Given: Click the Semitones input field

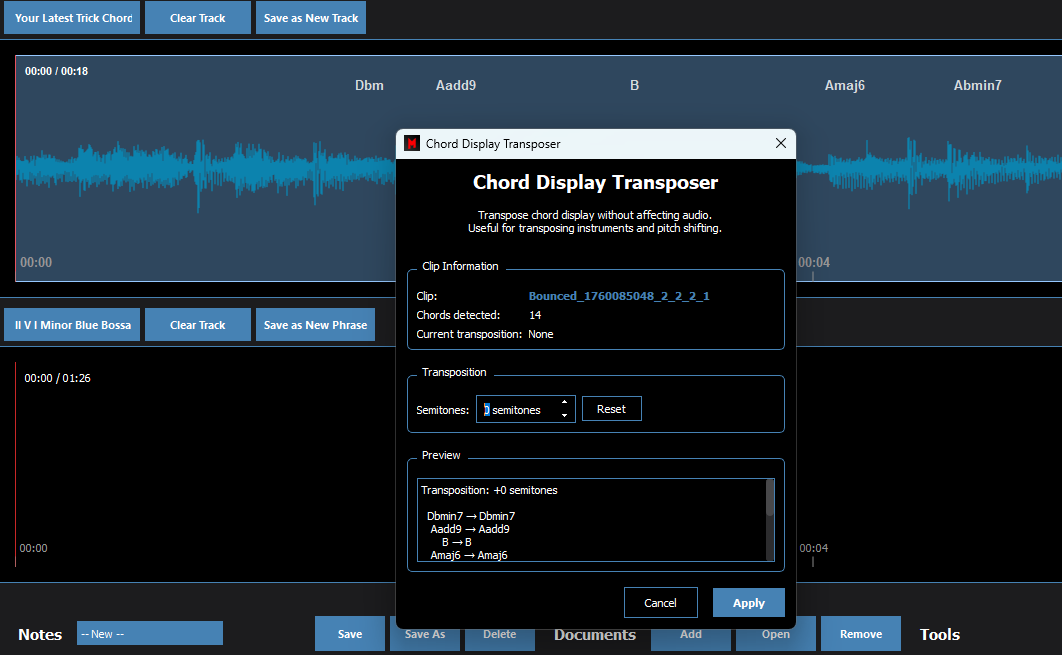Looking at the screenshot, I should [x=517, y=410].
